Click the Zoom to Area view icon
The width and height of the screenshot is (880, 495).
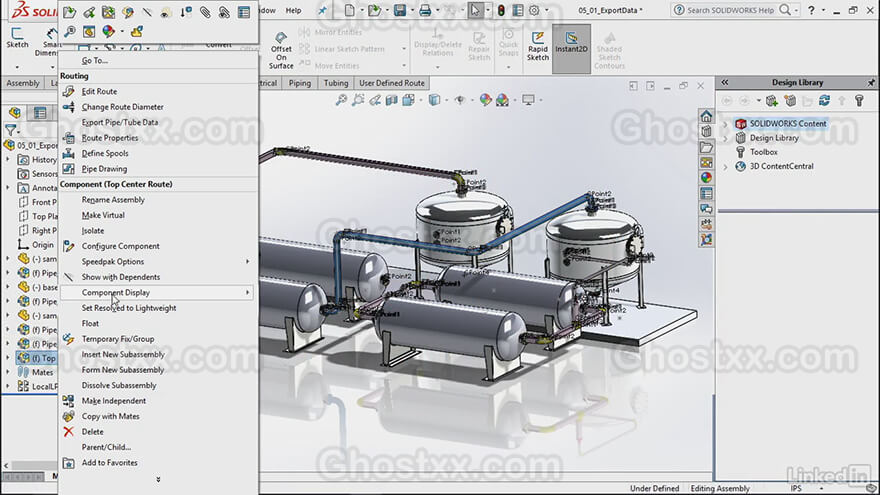pyautogui.click(x=358, y=100)
